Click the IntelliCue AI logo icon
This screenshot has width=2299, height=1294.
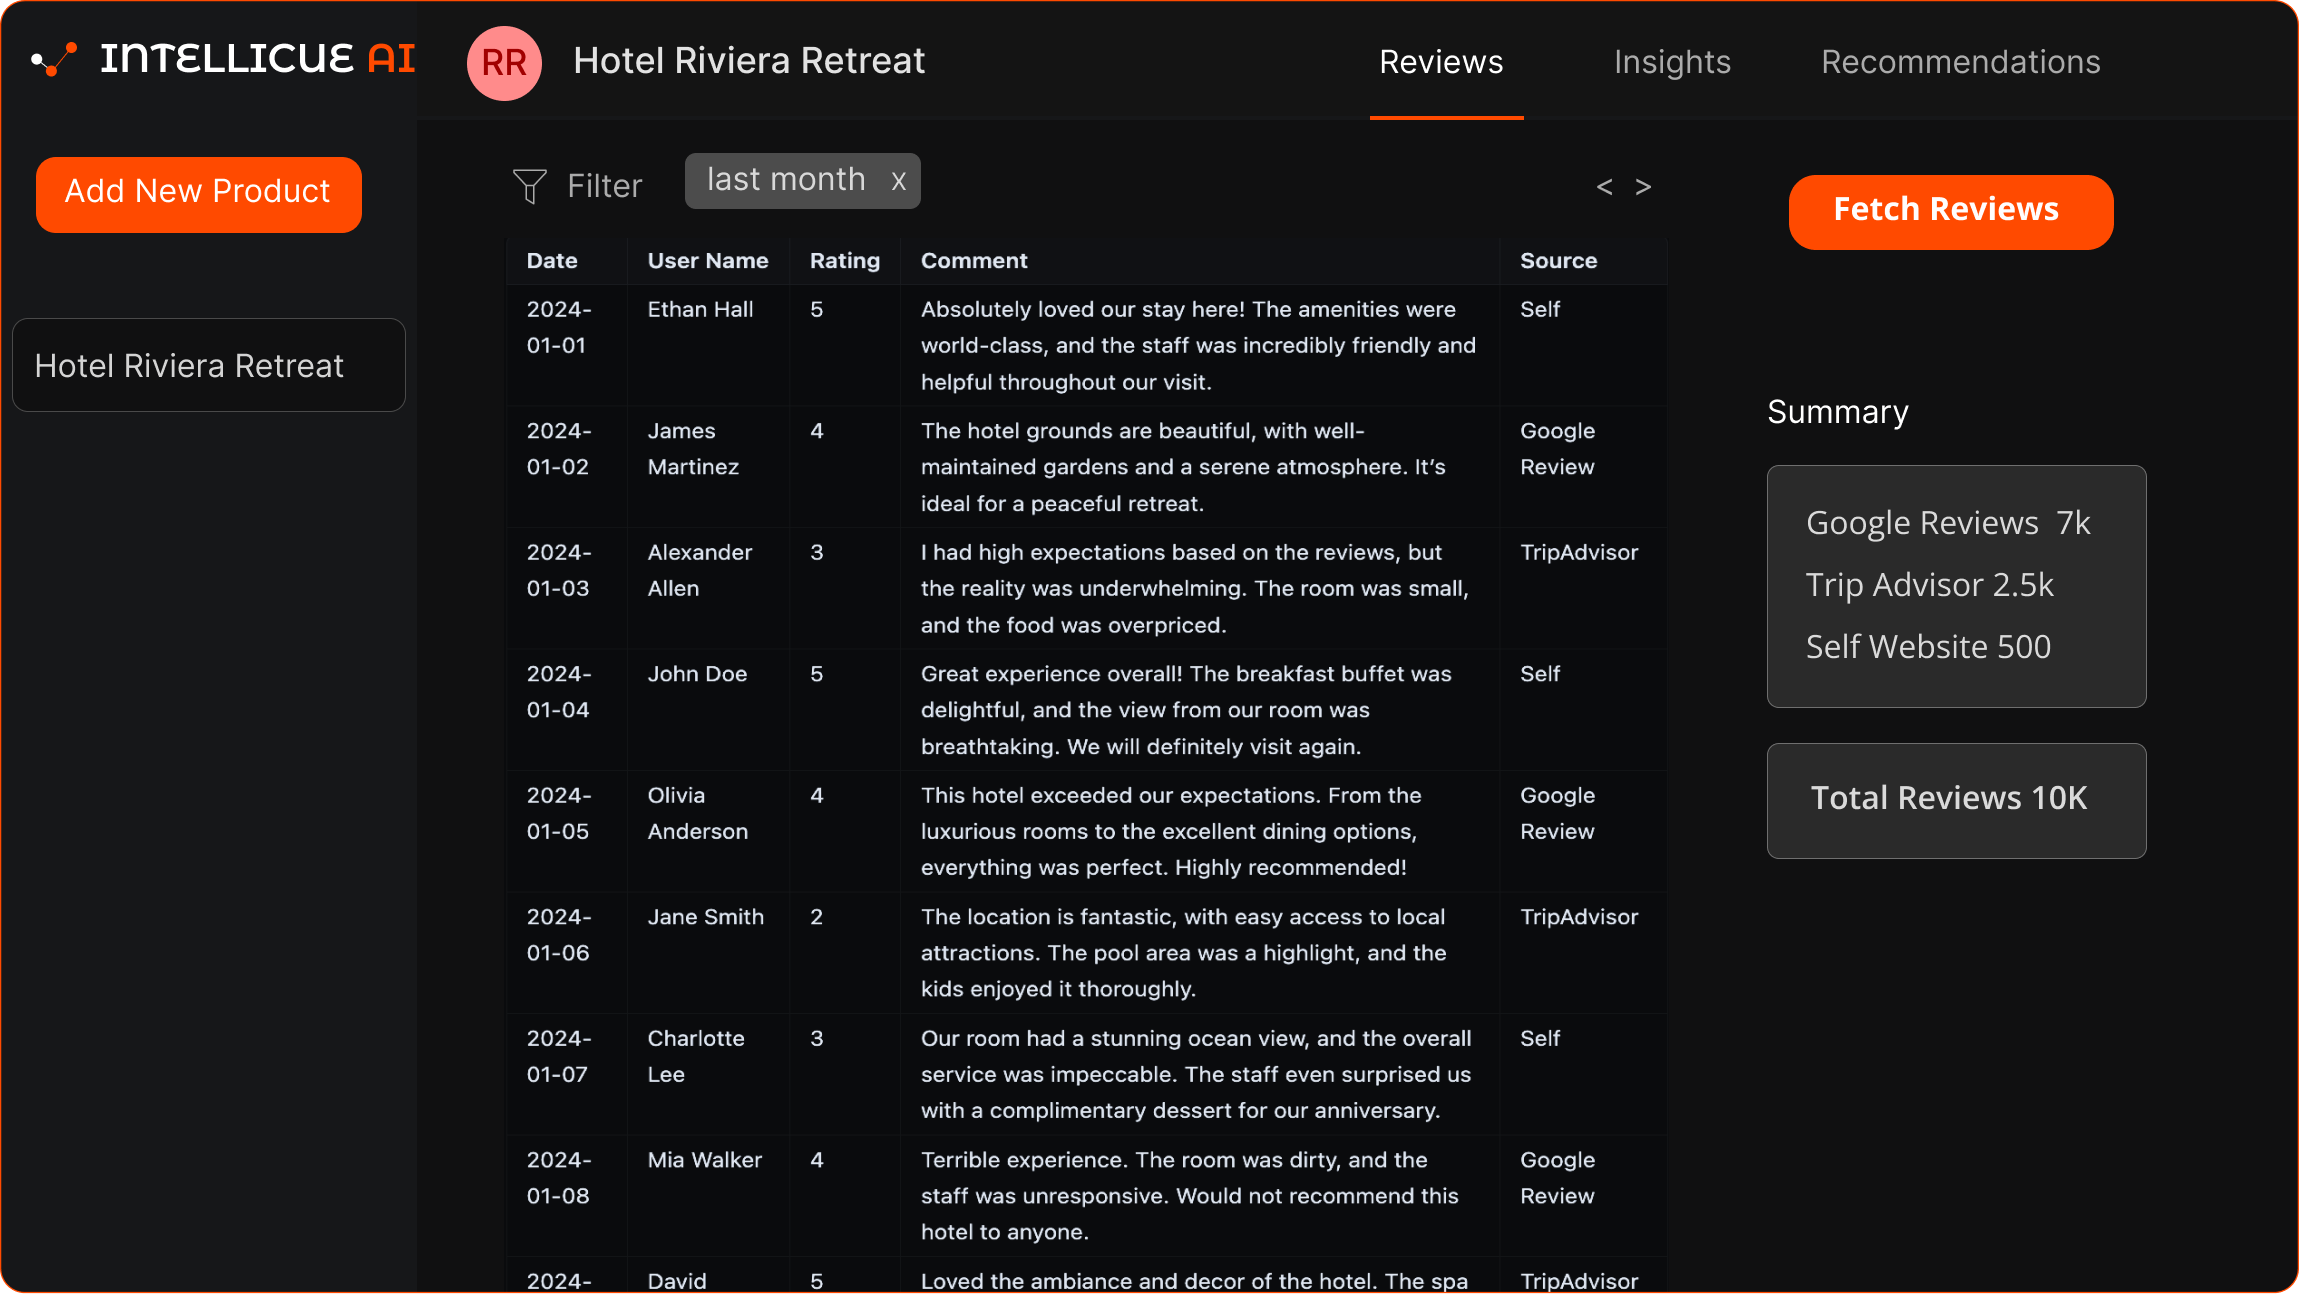pos(54,60)
